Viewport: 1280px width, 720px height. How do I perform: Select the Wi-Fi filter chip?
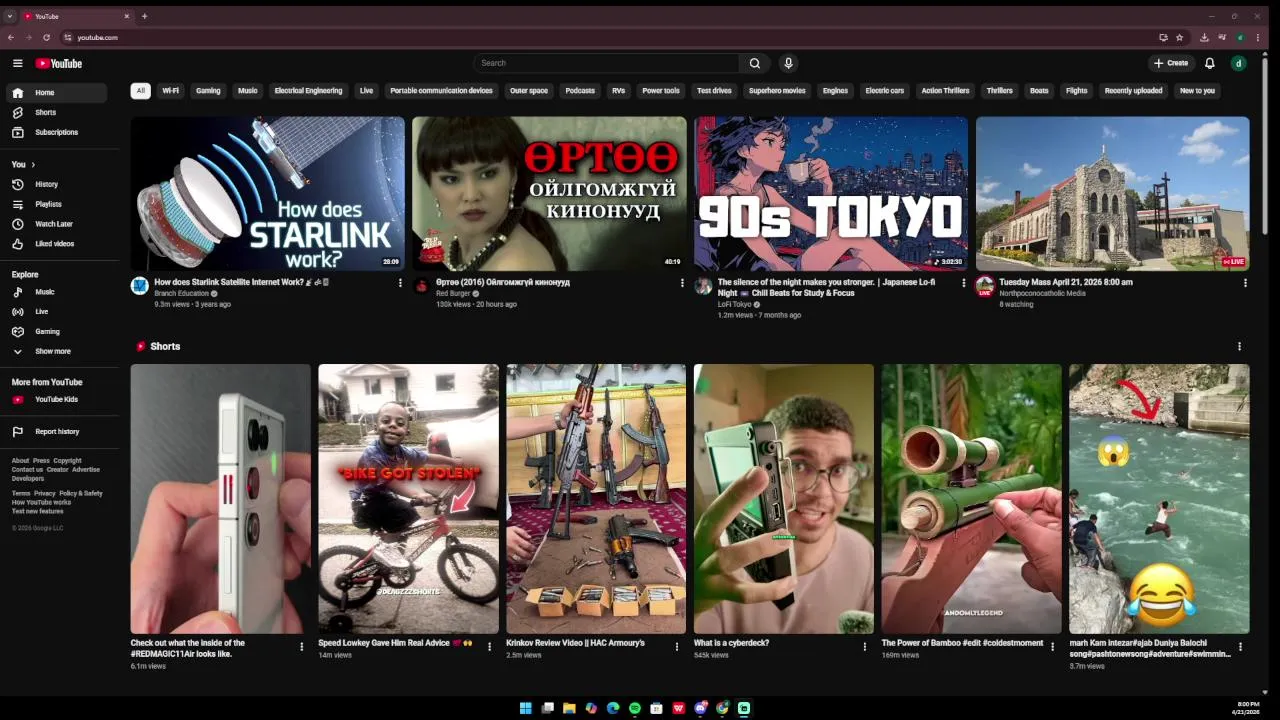pos(171,91)
